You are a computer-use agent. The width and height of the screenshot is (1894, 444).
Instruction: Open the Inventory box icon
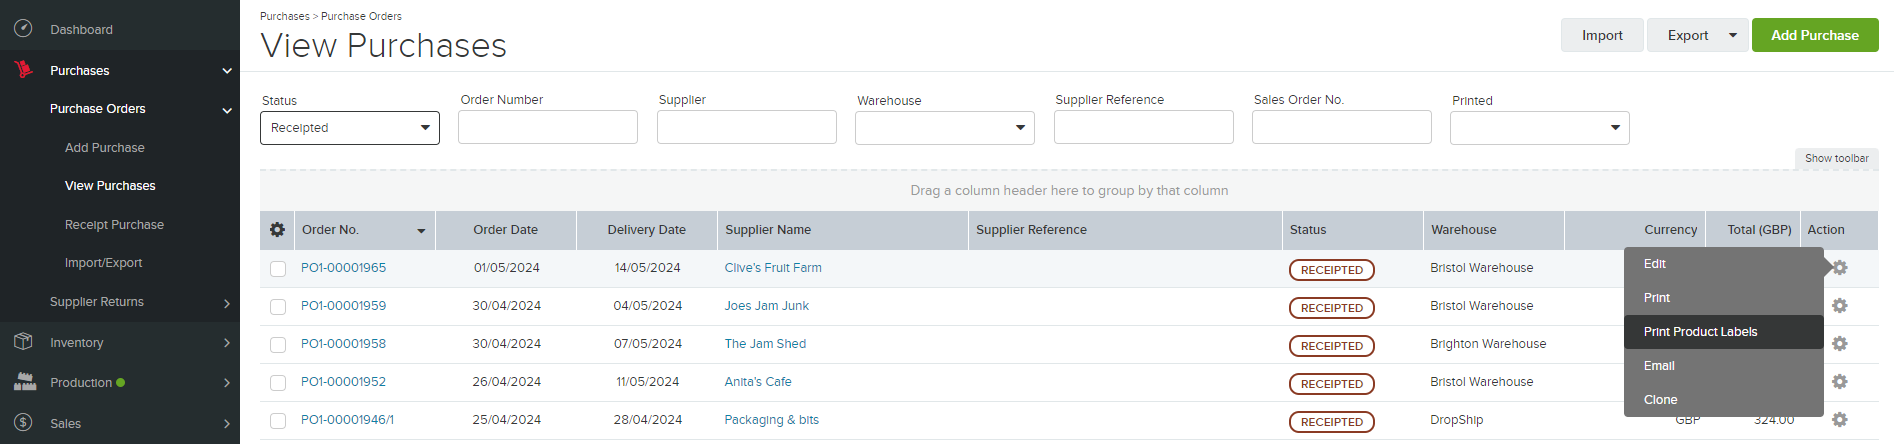tap(23, 342)
